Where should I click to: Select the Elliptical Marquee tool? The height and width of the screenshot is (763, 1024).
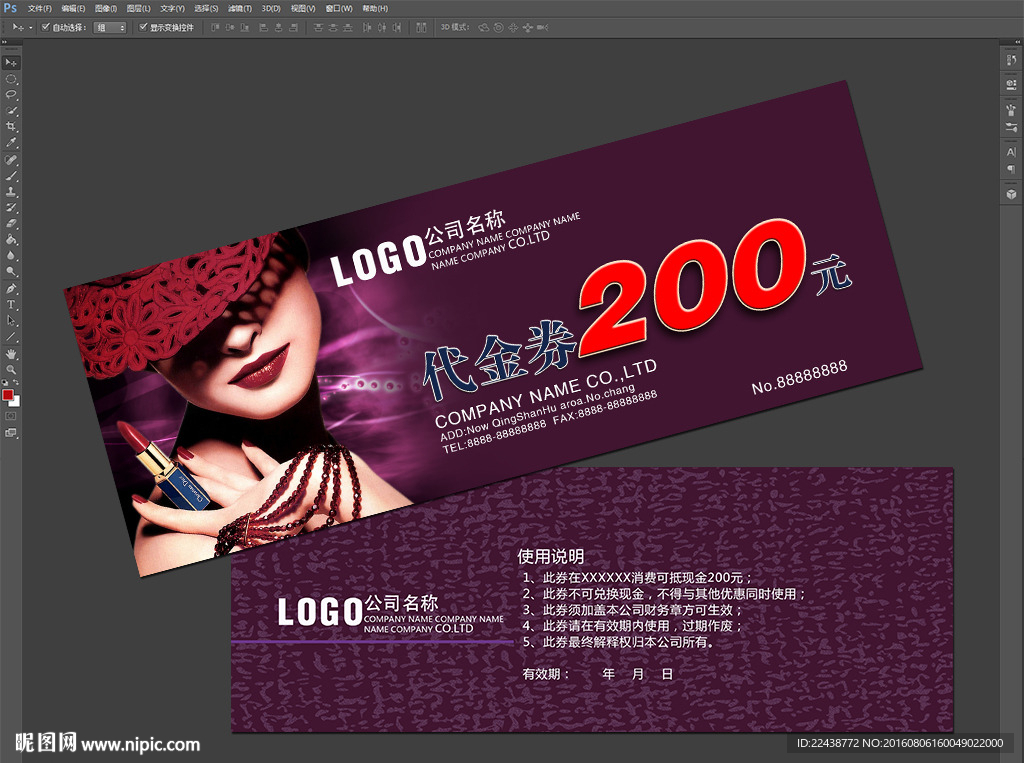click(x=11, y=79)
